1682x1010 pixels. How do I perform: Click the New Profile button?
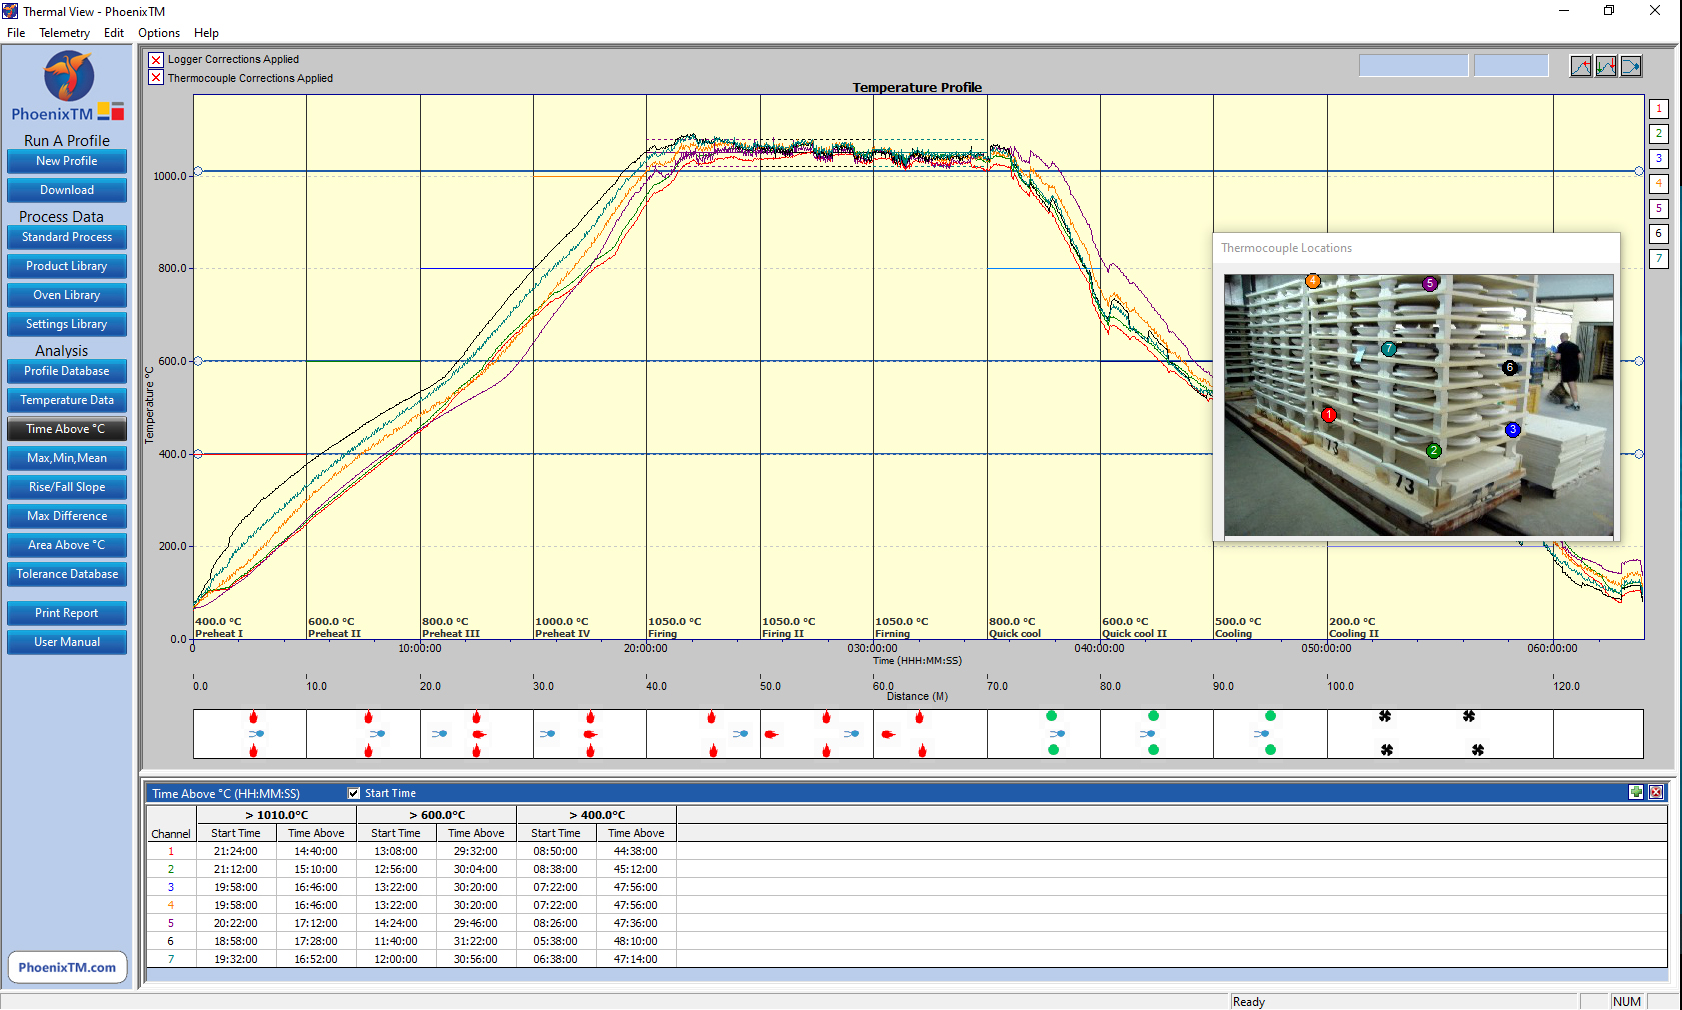(67, 161)
